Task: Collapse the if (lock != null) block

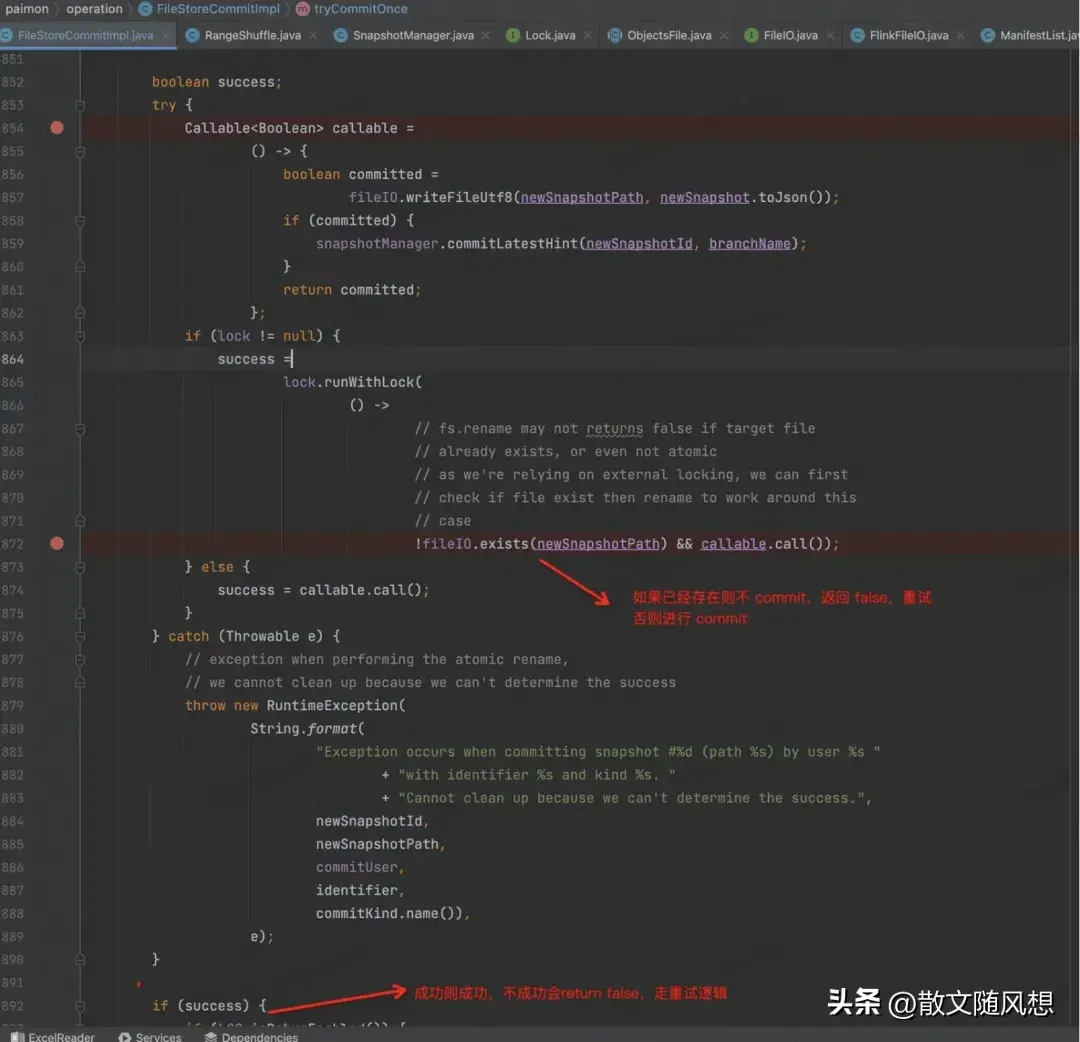Action: tap(80, 337)
